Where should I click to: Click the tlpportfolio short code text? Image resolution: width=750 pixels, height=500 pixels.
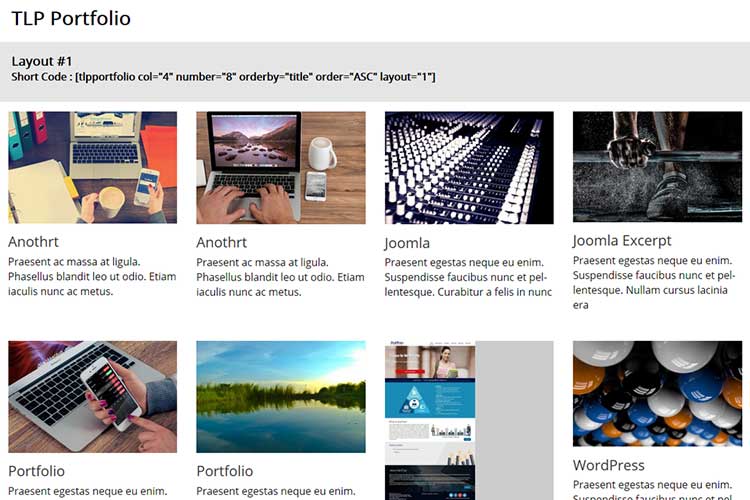point(223,77)
